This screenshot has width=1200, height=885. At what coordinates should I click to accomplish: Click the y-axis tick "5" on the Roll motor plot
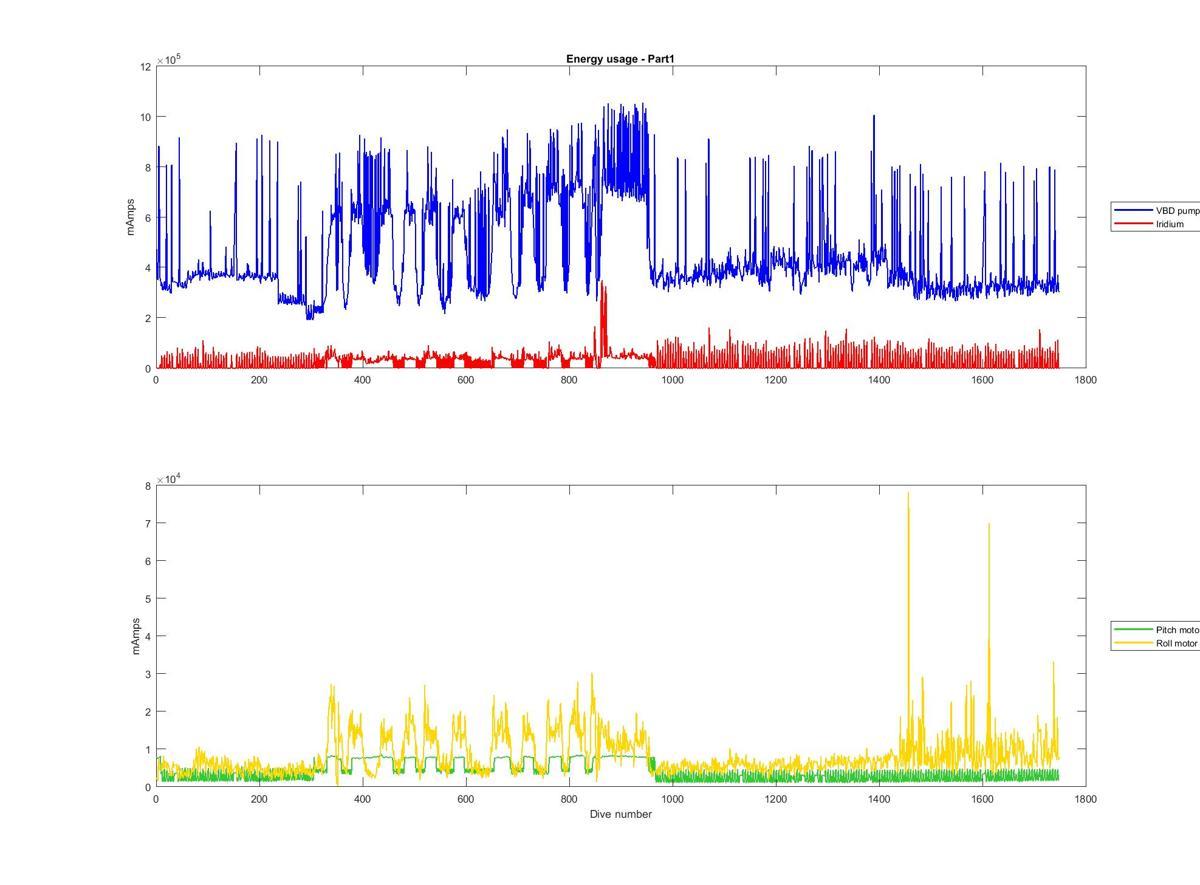[148, 599]
